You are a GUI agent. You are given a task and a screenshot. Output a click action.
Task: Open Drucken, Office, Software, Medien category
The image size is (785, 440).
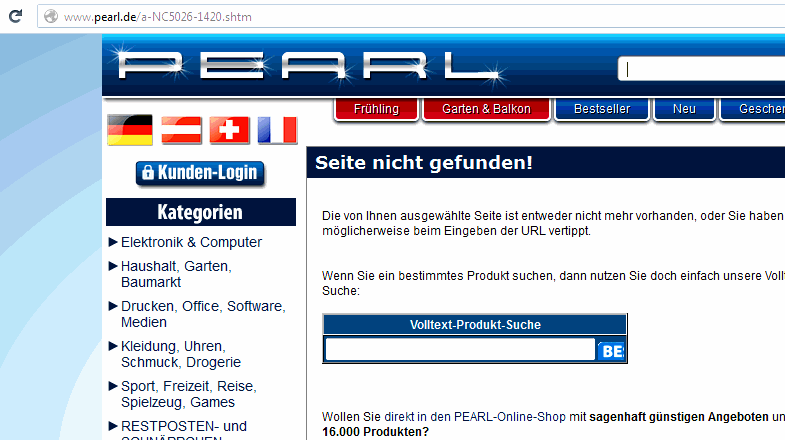pyautogui.click(x=203, y=314)
